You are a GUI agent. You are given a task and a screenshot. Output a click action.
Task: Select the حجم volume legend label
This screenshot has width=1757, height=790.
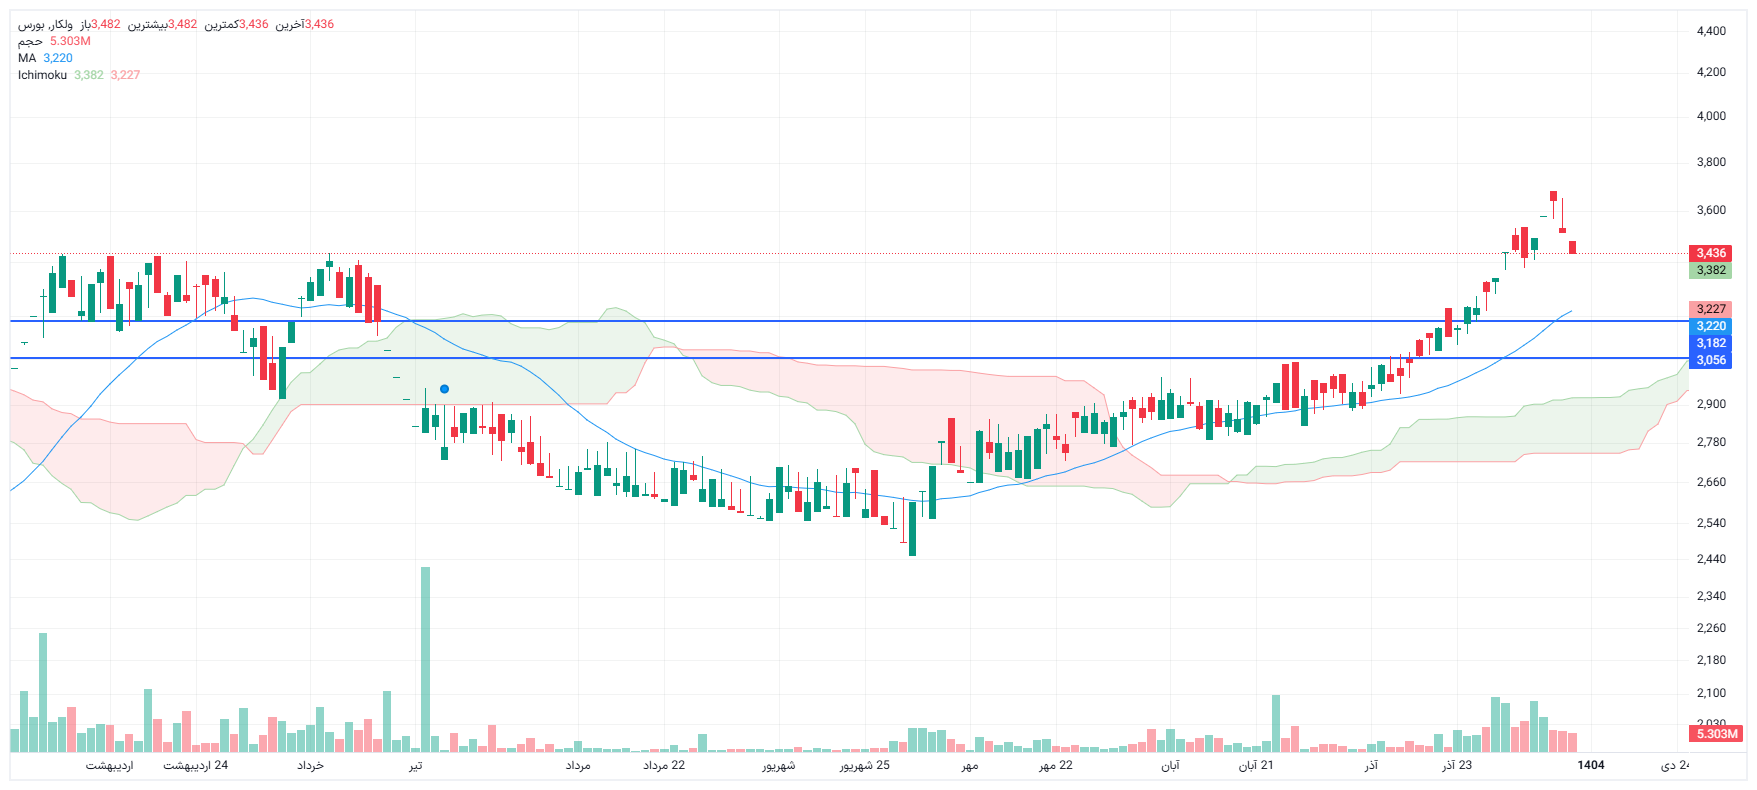point(30,41)
